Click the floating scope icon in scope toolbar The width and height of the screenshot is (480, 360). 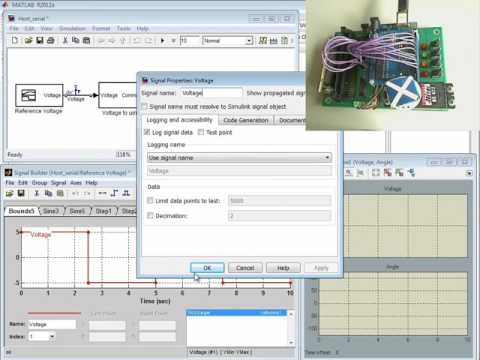[411, 172]
